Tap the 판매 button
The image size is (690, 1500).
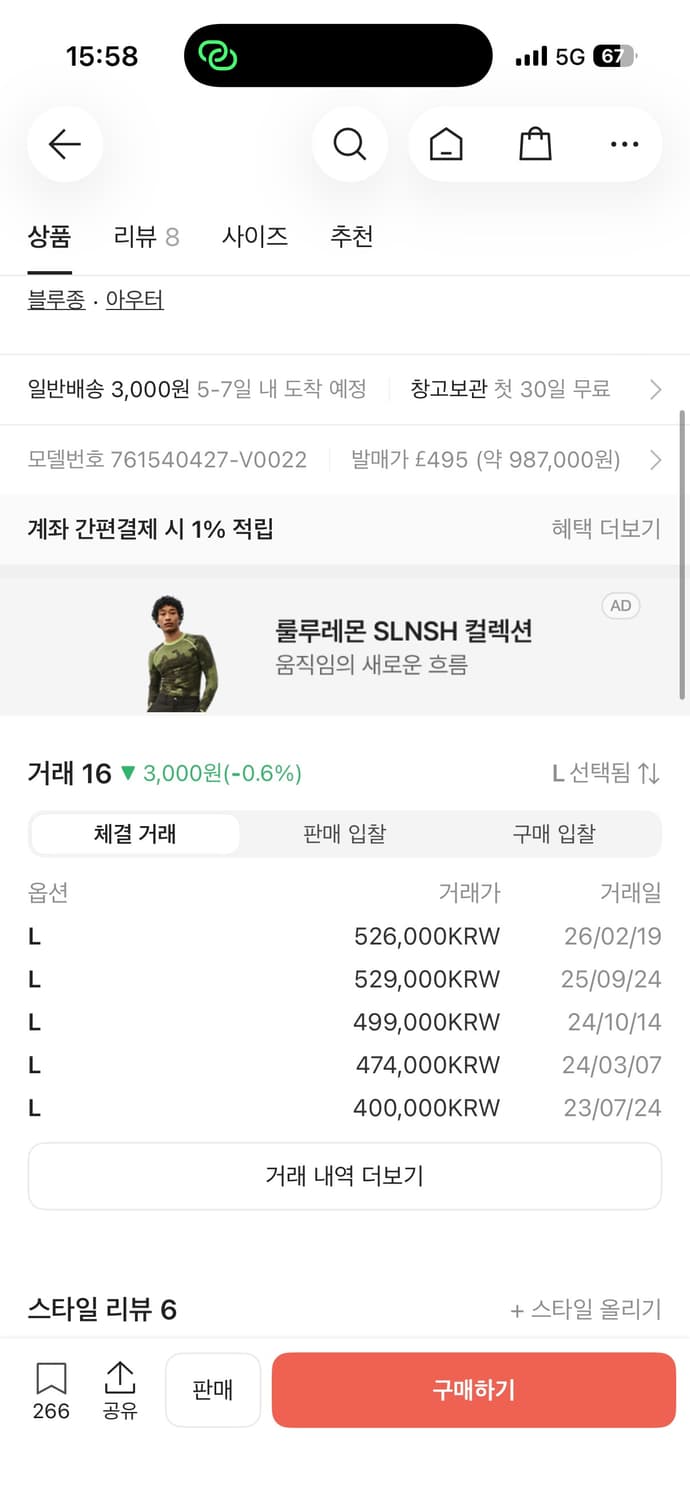click(212, 1389)
